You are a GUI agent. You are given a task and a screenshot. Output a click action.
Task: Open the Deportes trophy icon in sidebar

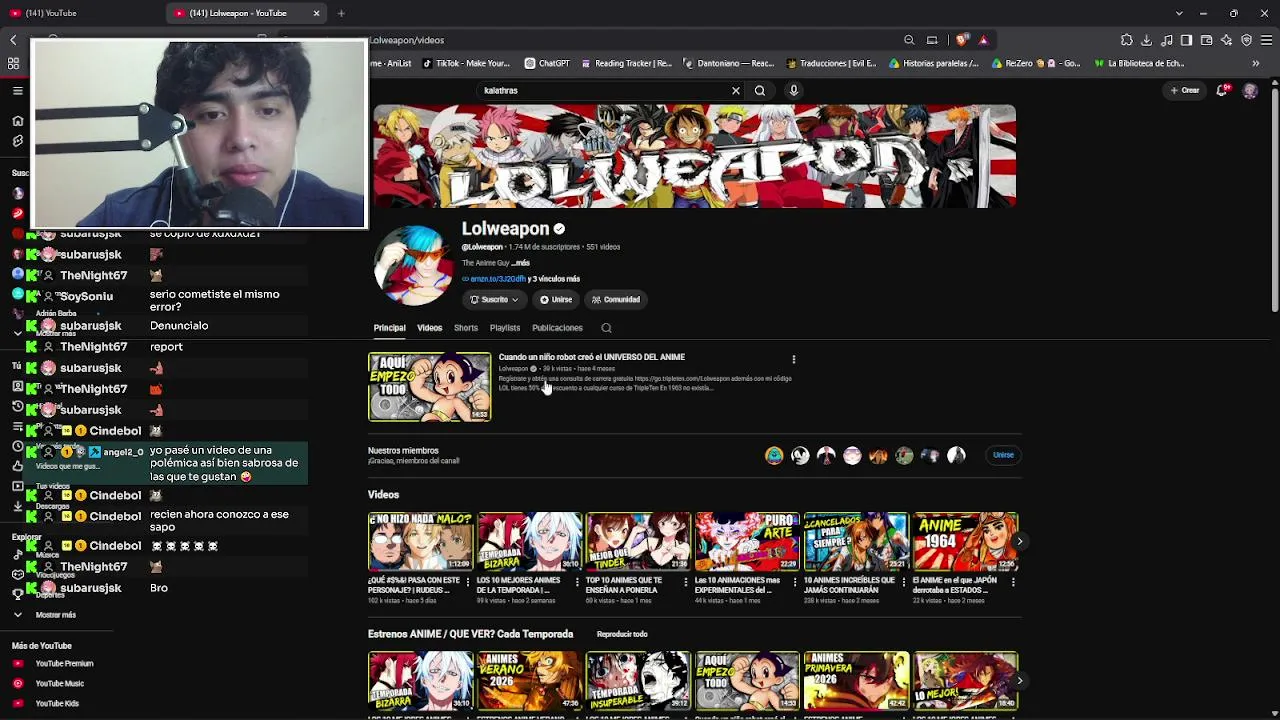[17, 594]
